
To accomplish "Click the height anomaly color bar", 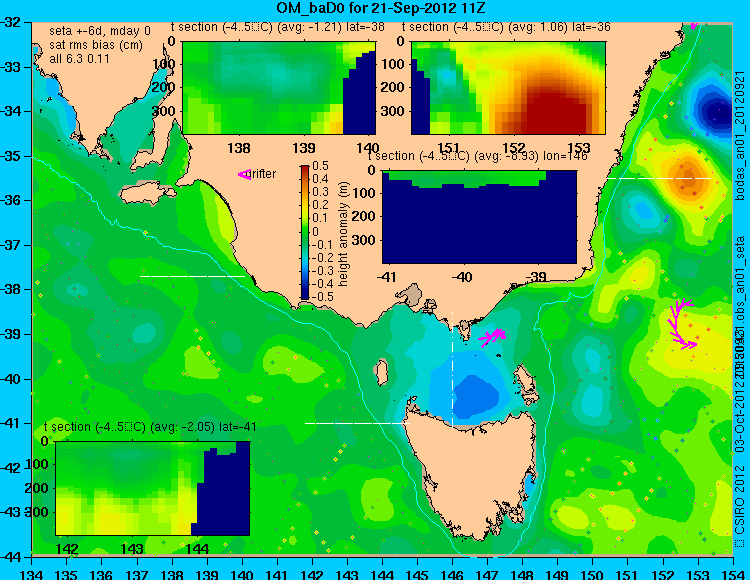I will 305,232.
